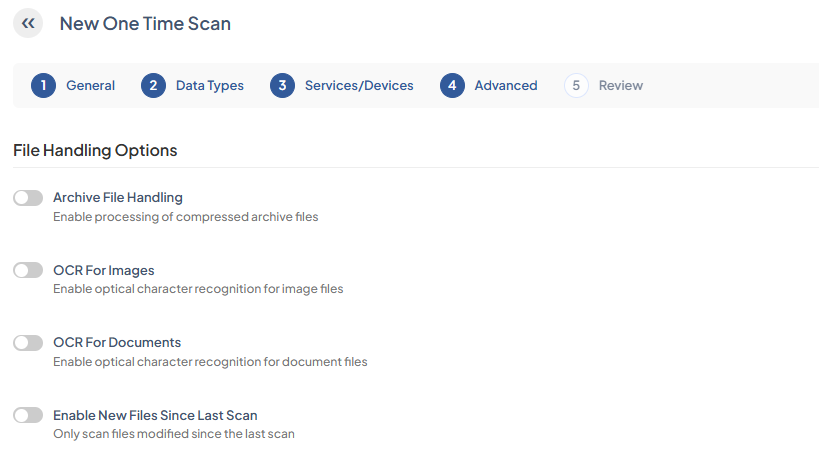Jump to the Review step label
Viewport: 819px width, 464px height.
pos(621,86)
